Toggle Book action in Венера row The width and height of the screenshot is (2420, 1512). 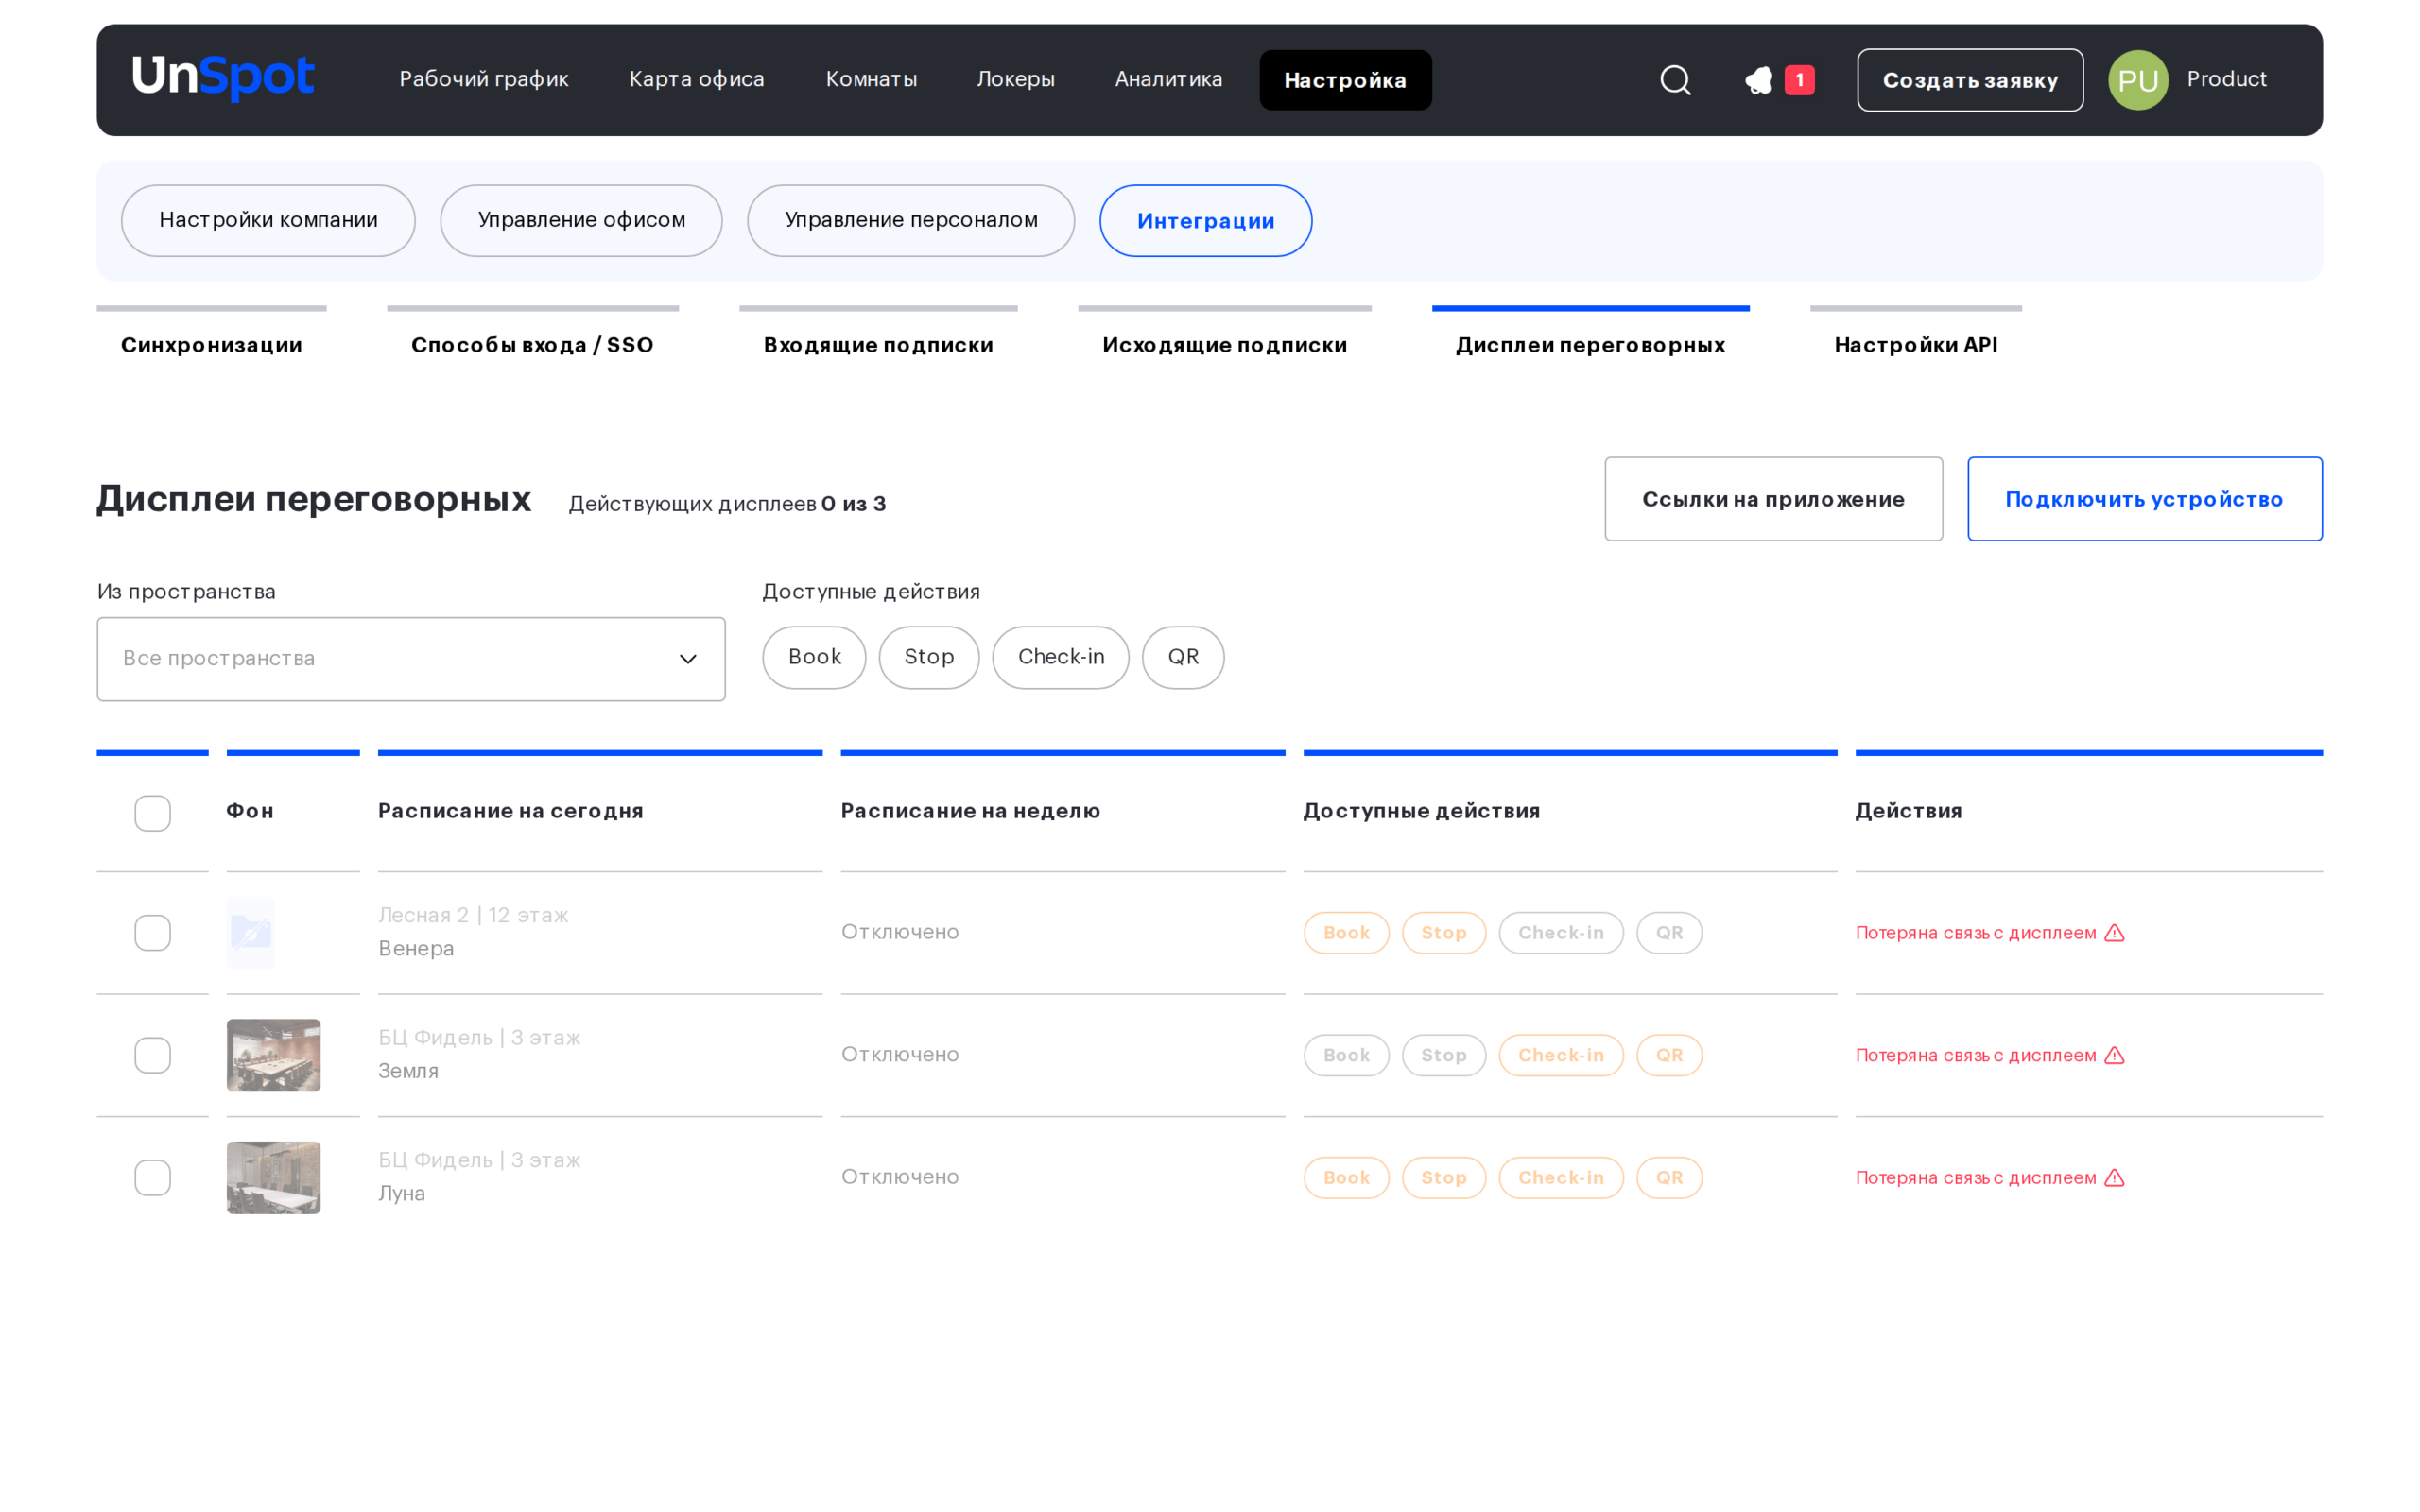point(1346,933)
